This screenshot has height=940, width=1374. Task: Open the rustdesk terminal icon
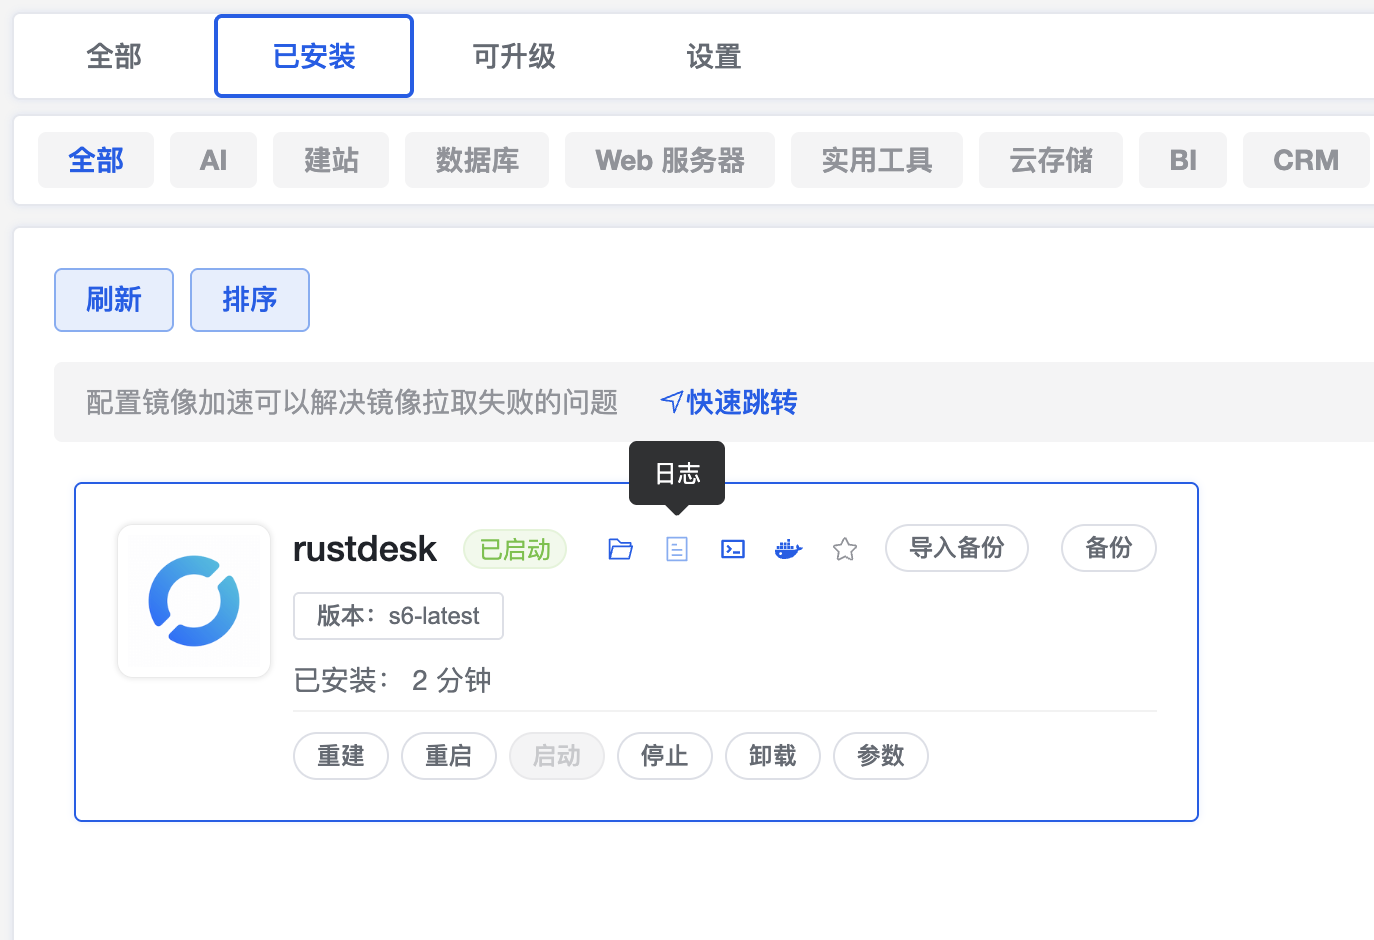733,549
